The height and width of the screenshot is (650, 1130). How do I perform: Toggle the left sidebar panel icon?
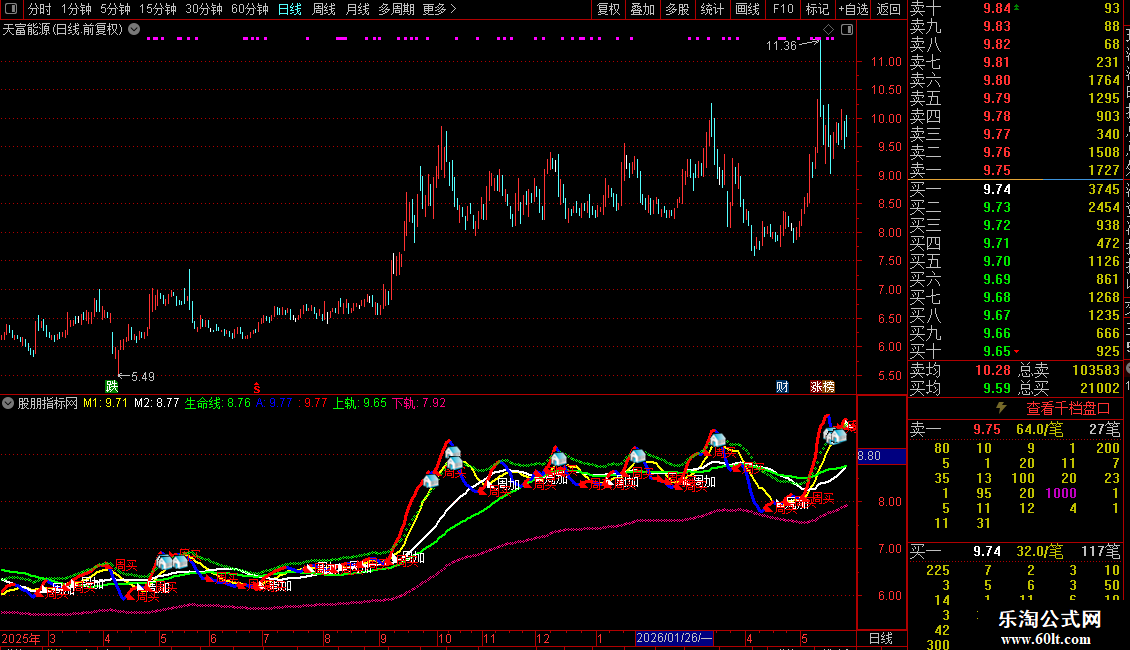click(10, 9)
